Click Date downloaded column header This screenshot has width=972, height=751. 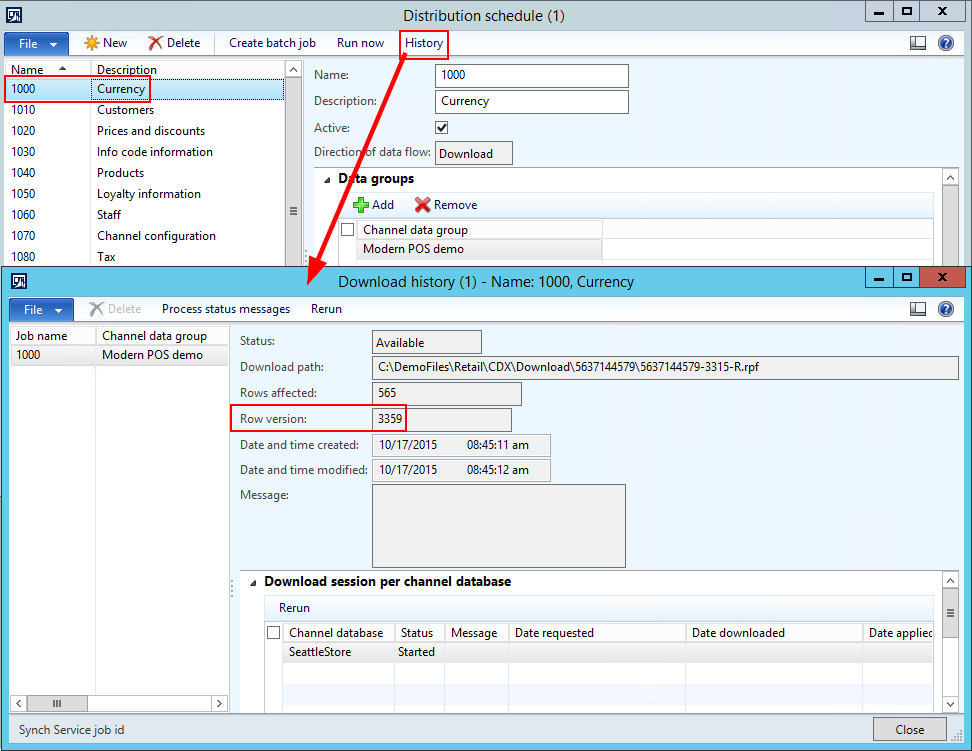(x=774, y=633)
